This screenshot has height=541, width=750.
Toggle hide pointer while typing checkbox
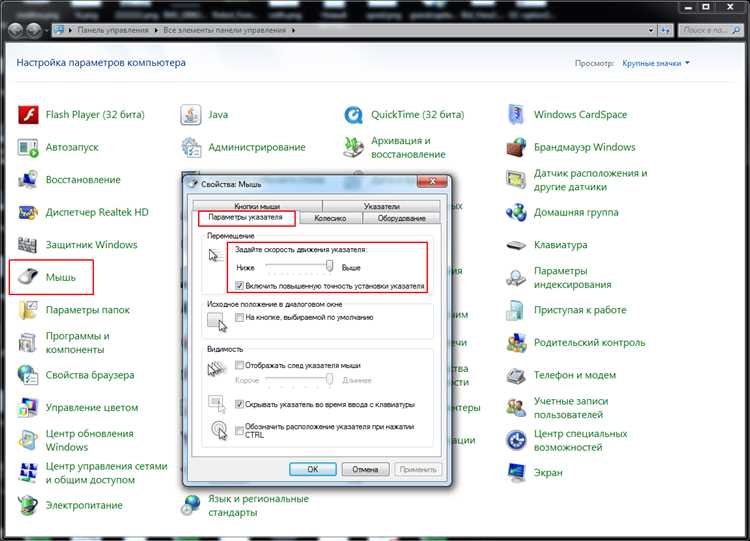tap(239, 404)
